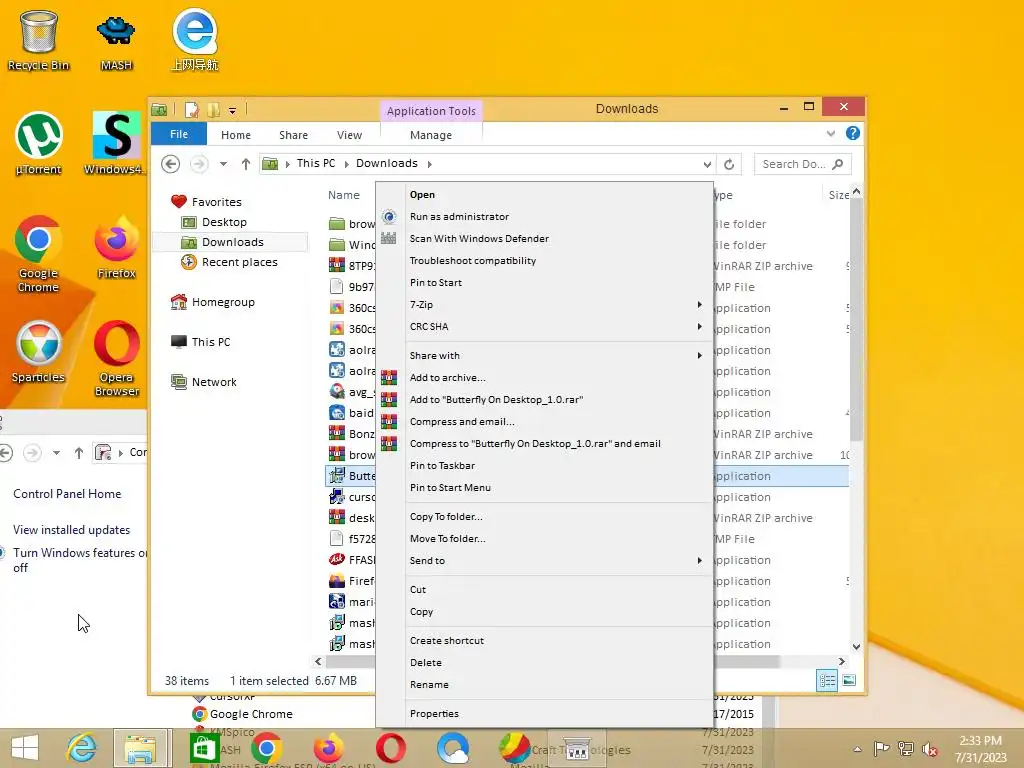Switch to details view layout icon
Image resolution: width=1024 pixels, height=768 pixels.
click(x=827, y=680)
